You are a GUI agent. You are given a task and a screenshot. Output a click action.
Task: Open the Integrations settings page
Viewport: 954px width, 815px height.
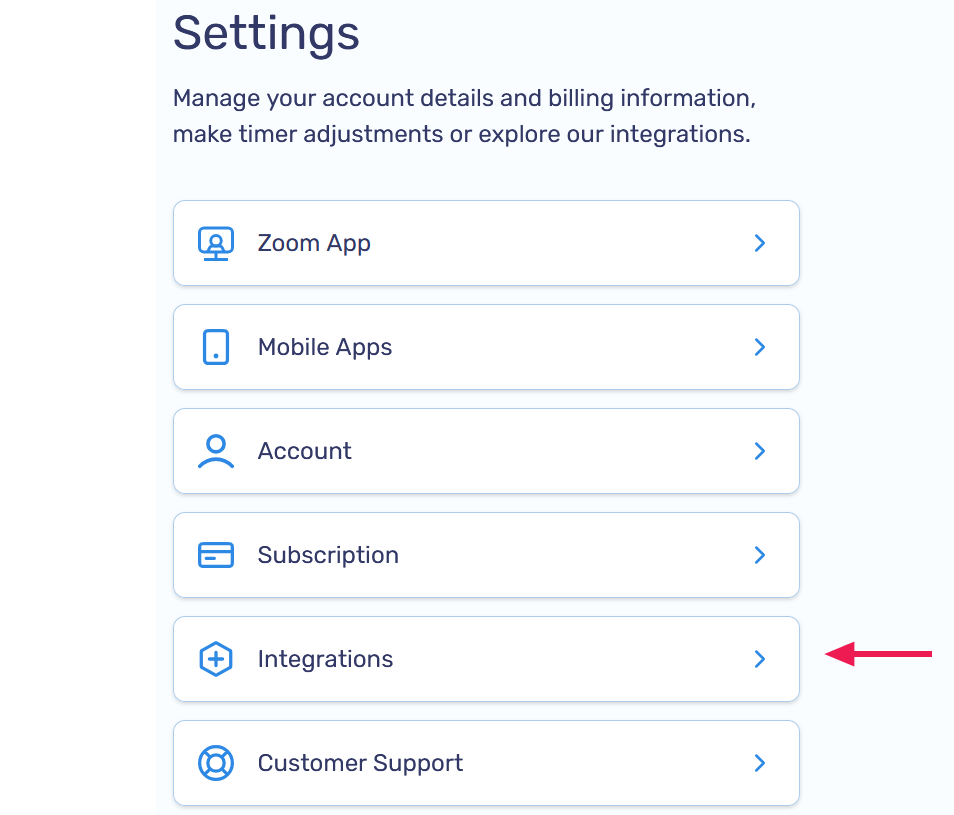coord(486,658)
